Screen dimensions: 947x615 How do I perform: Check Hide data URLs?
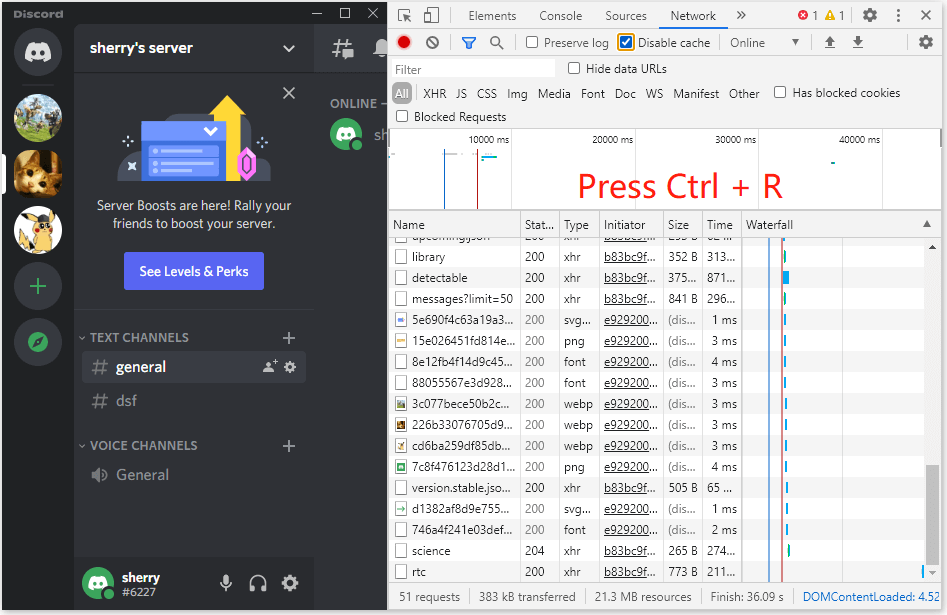coord(574,68)
